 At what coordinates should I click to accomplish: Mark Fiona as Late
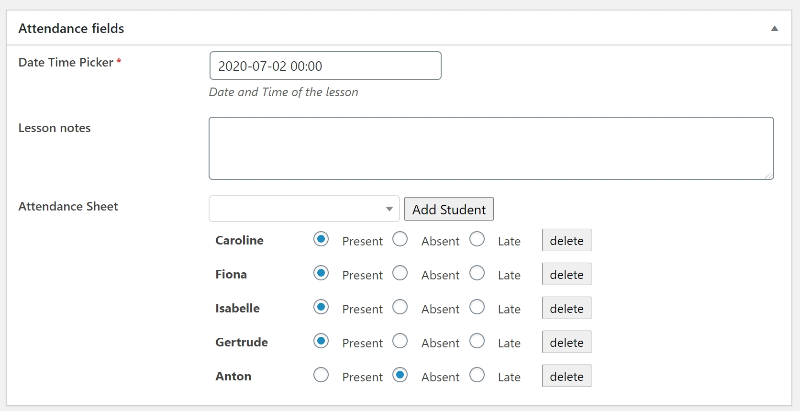click(x=477, y=273)
